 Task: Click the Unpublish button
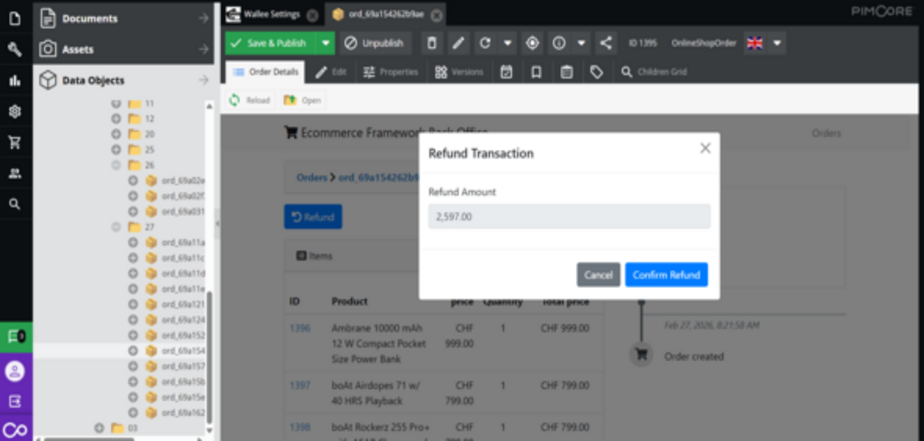375,43
